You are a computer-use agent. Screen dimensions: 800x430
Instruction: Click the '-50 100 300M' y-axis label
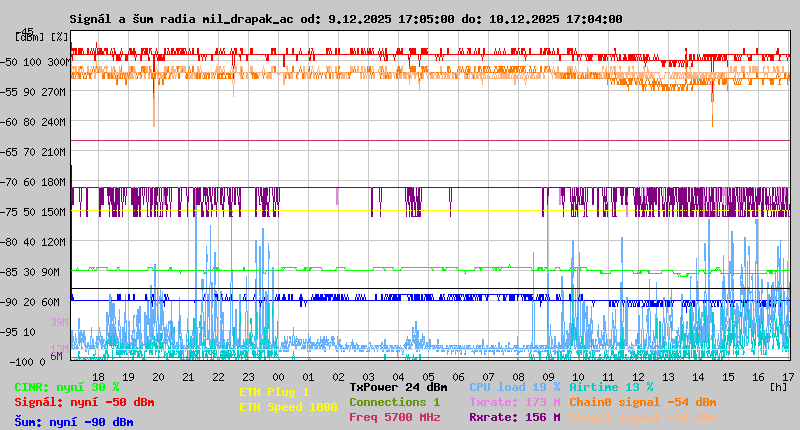click(x=35, y=62)
